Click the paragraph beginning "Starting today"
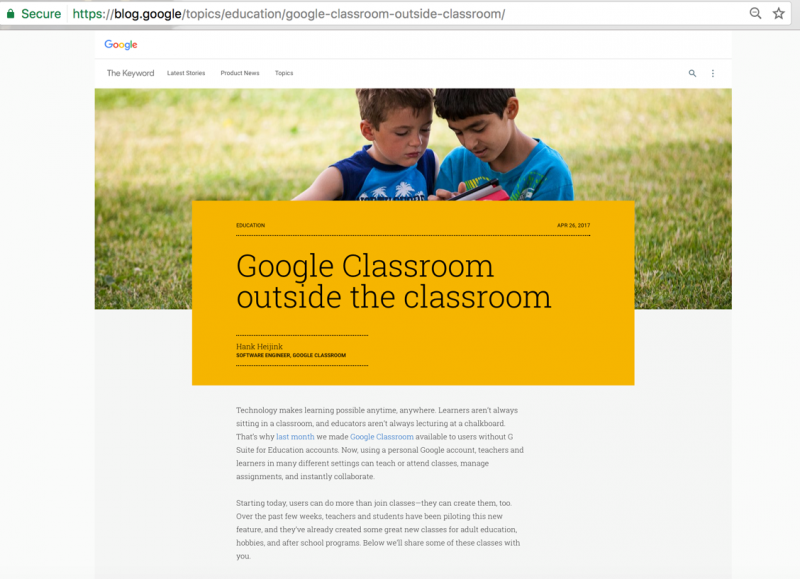This screenshot has width=800, height=579. 378,529
